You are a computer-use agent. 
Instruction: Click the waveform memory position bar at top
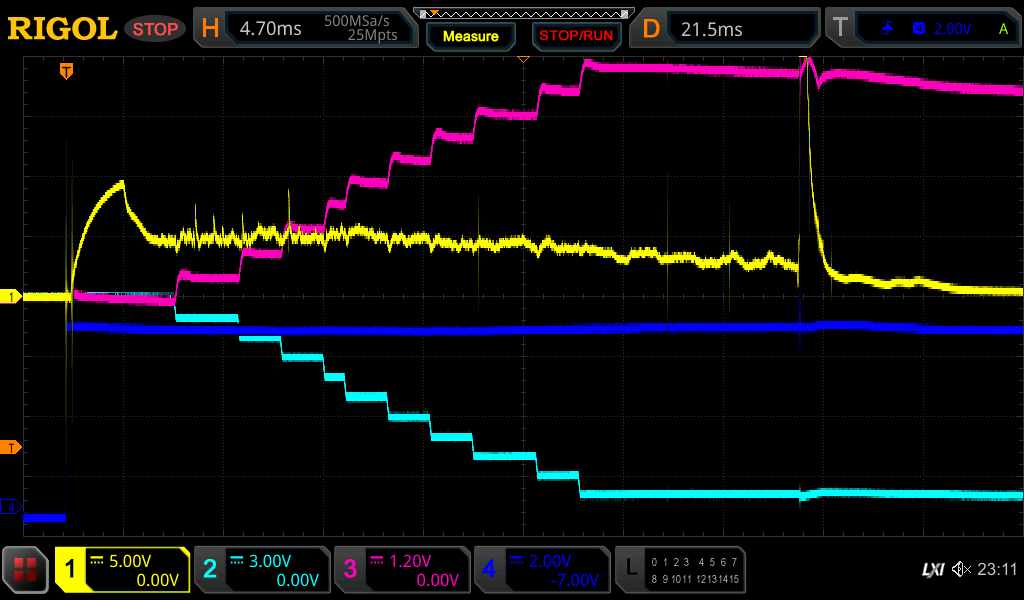coord(523,14)
